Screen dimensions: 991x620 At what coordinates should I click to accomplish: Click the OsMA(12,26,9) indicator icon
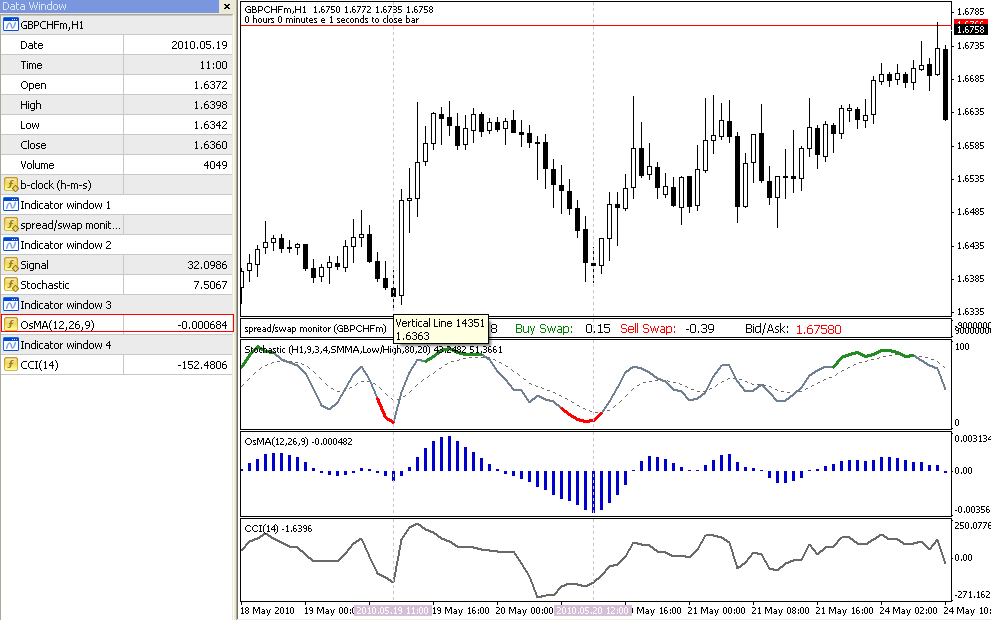[x=11, y=325]
